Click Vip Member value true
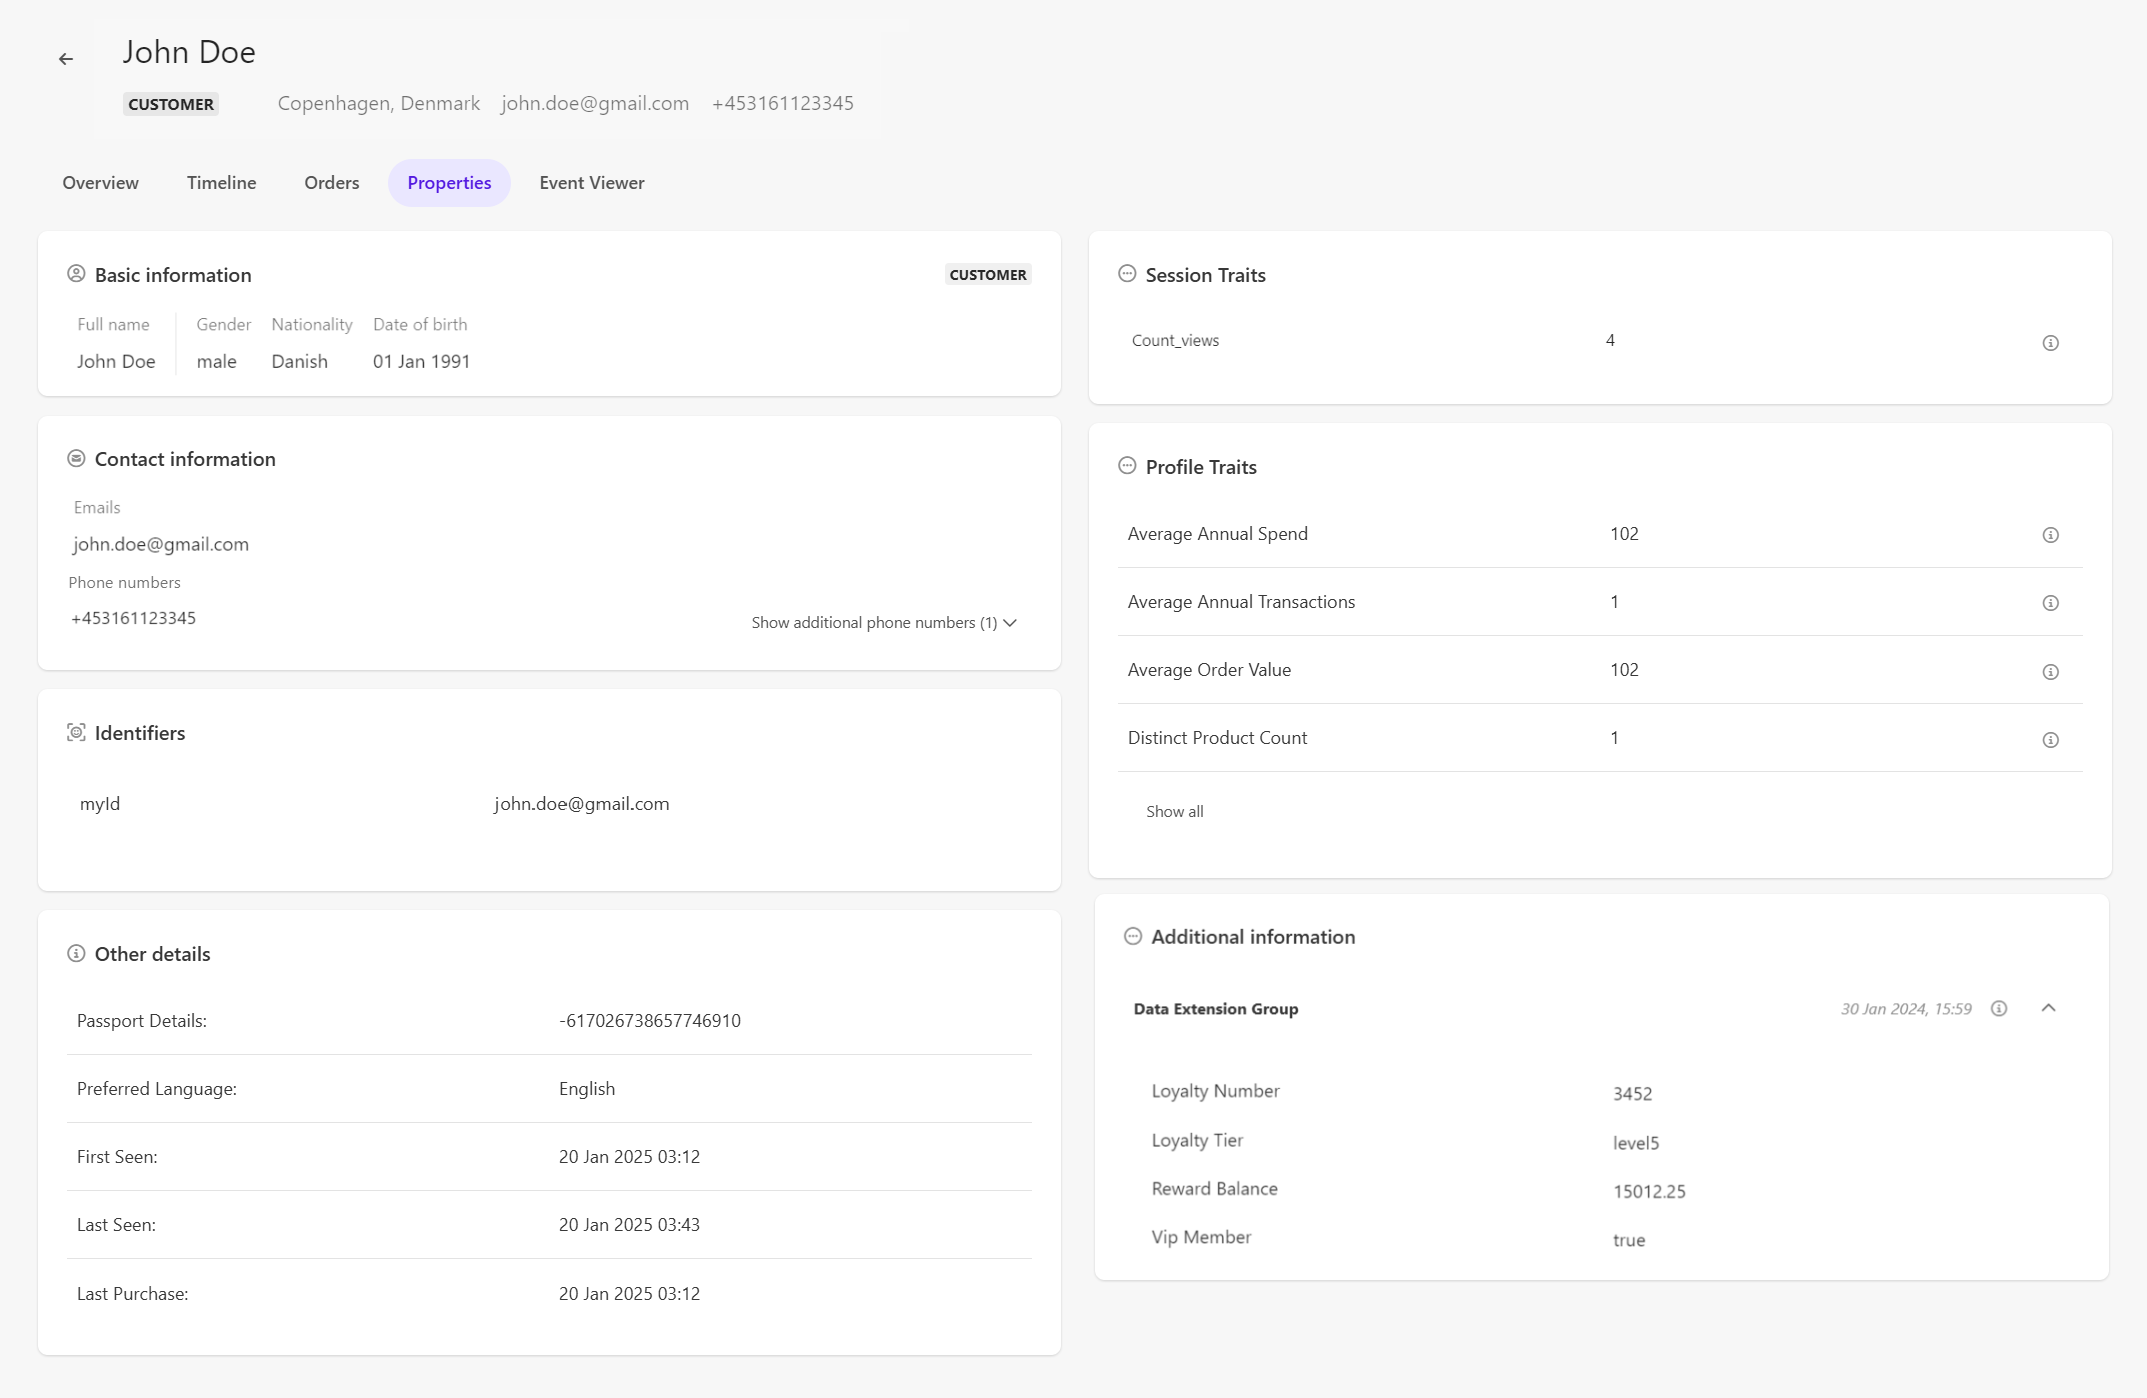The image size is (2147, 1398). 1629,1239
